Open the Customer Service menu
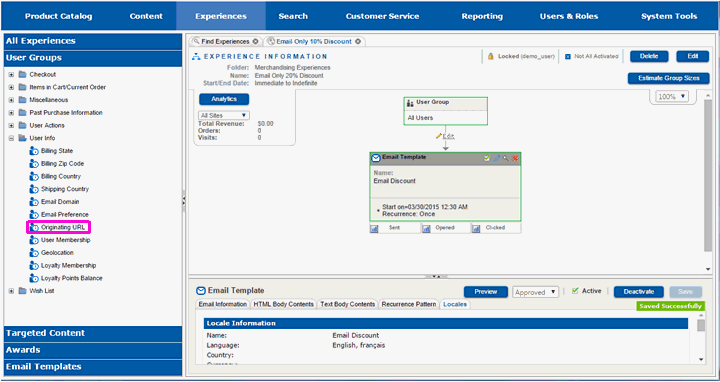Image resolution: width=720 pixels, height=382 pixels. pos(382,16)
